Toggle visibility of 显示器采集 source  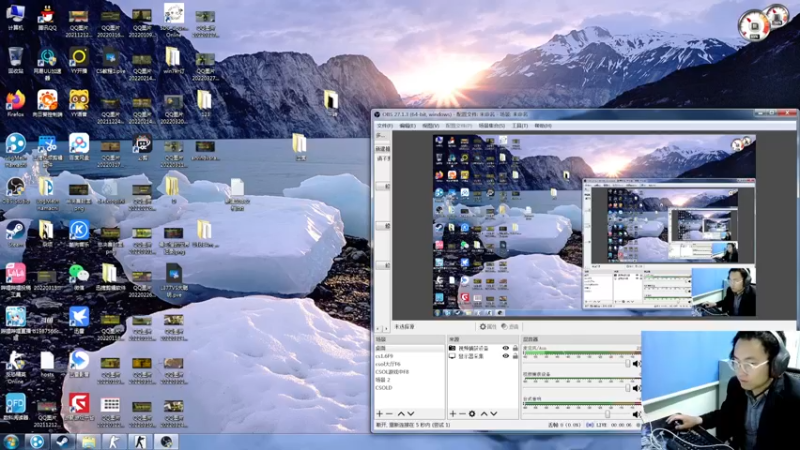(x=506, y=356)
